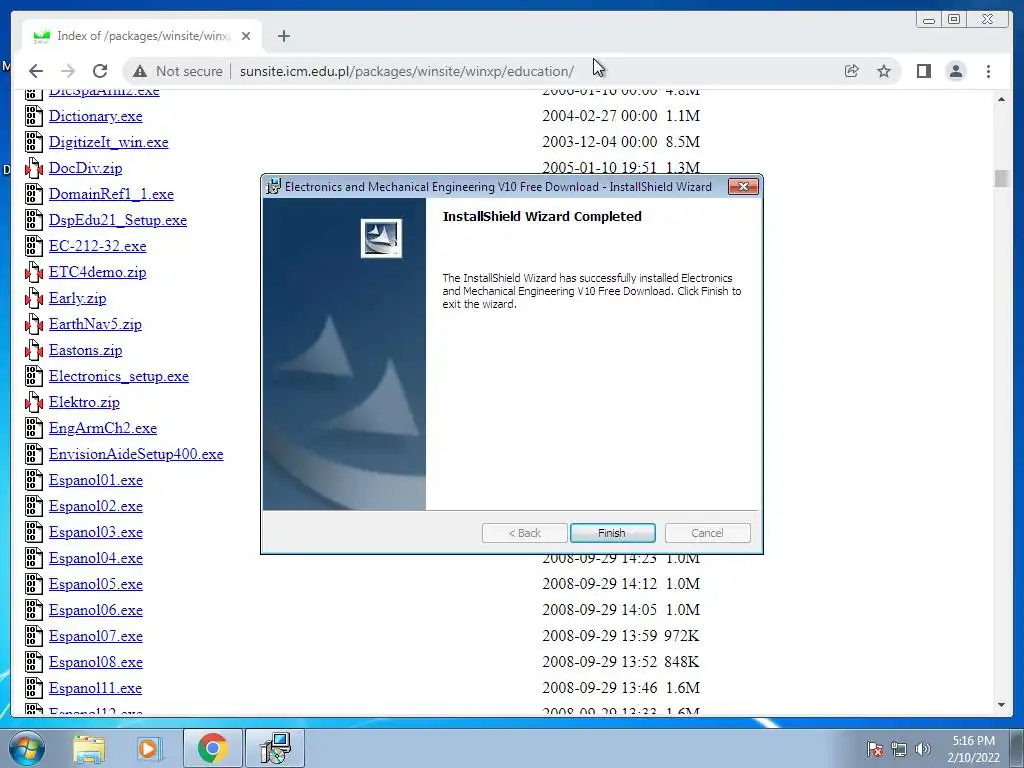Image resolution: width=1024 pixels, height=768 pixels.
Task: Click Espanol03.exe link
Action: click(95, 532)
